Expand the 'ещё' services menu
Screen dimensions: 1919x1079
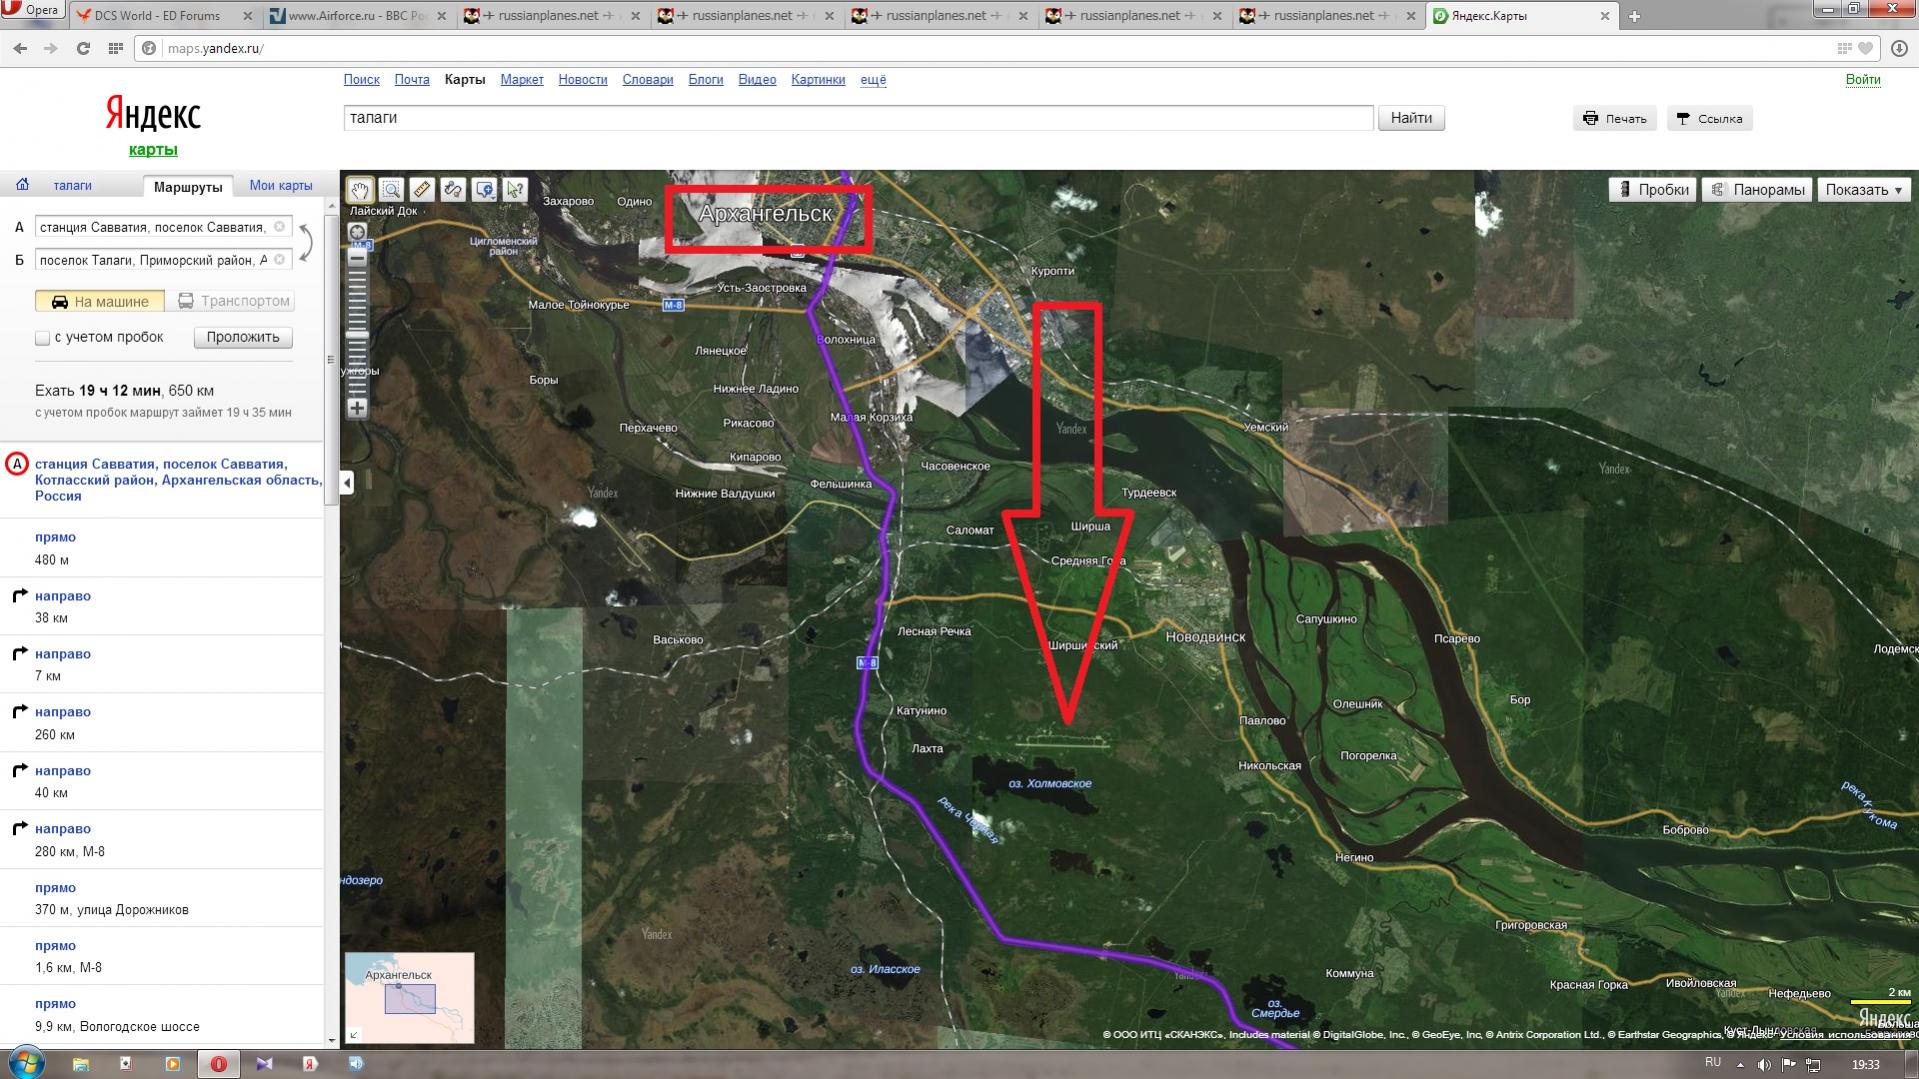[872, 80]
